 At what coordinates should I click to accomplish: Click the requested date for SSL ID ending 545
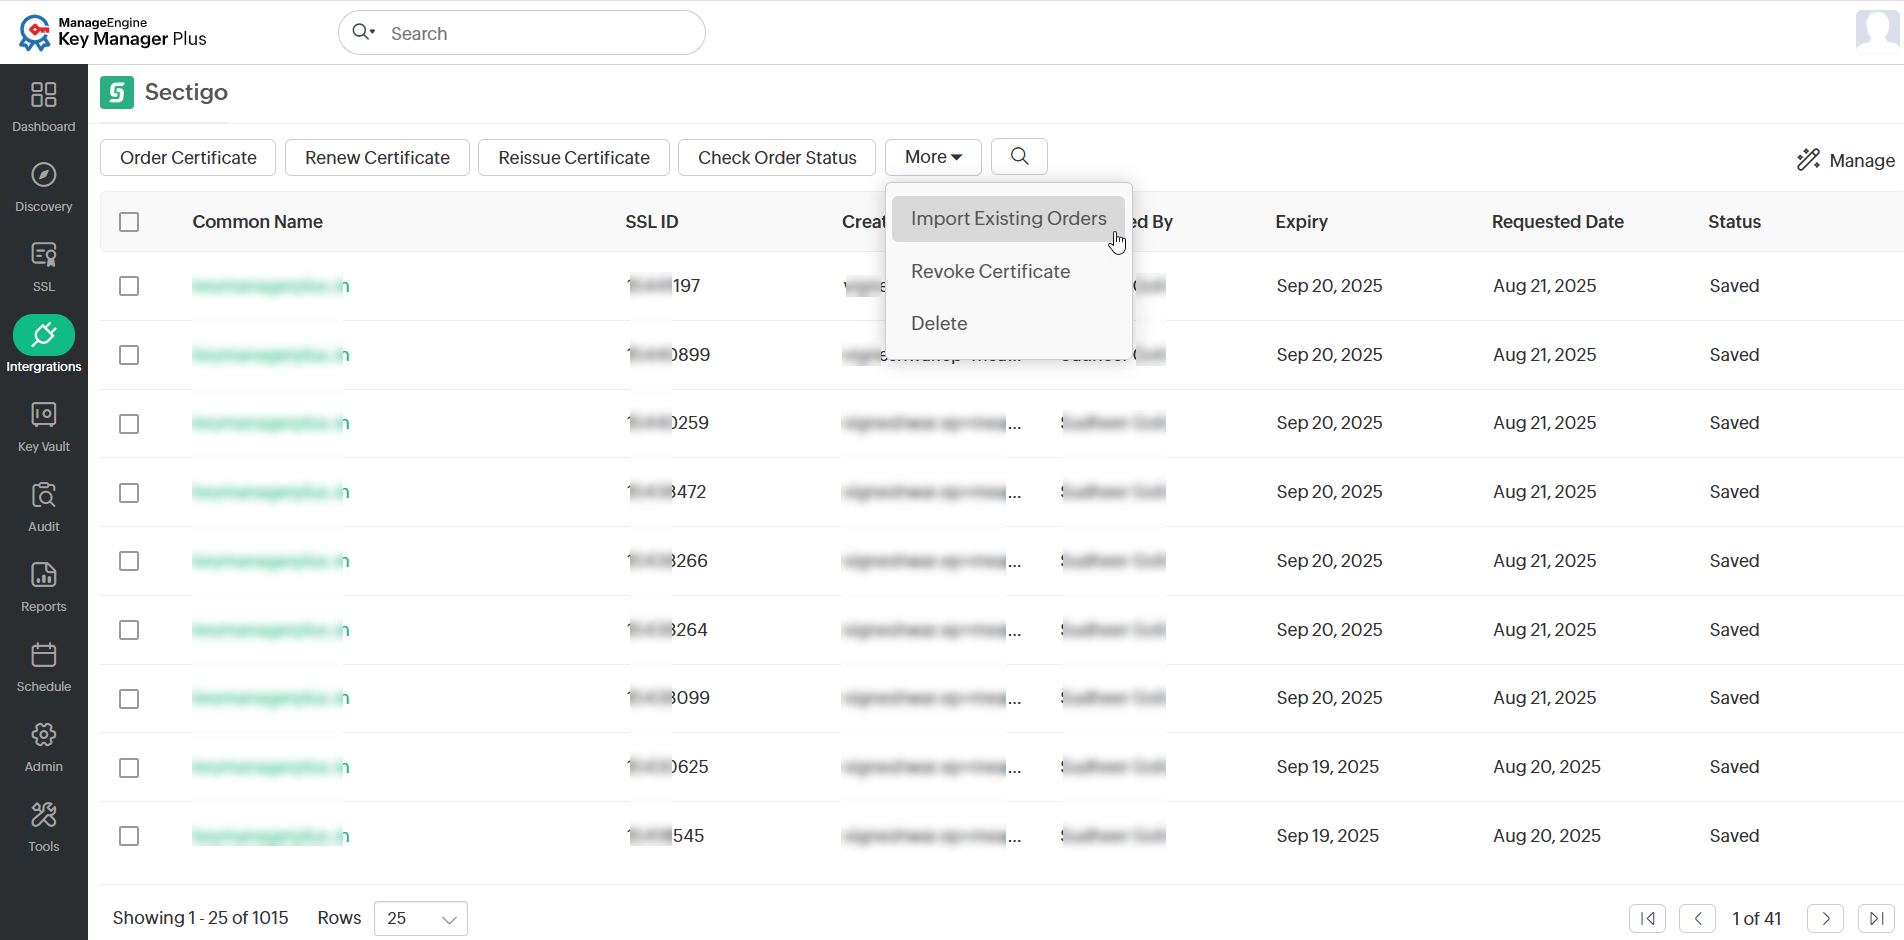point(1547,836)
